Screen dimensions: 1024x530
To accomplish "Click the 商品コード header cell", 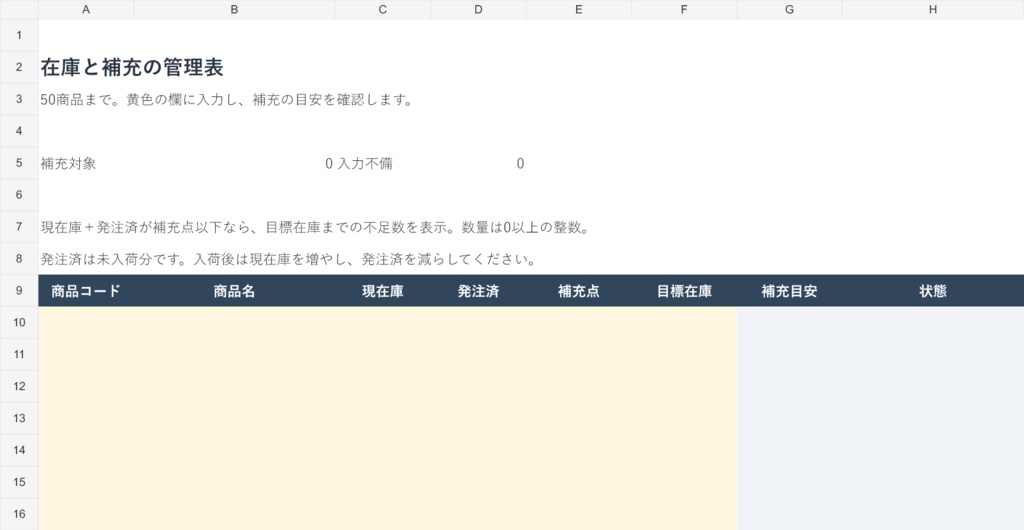I will pos(86,290).
